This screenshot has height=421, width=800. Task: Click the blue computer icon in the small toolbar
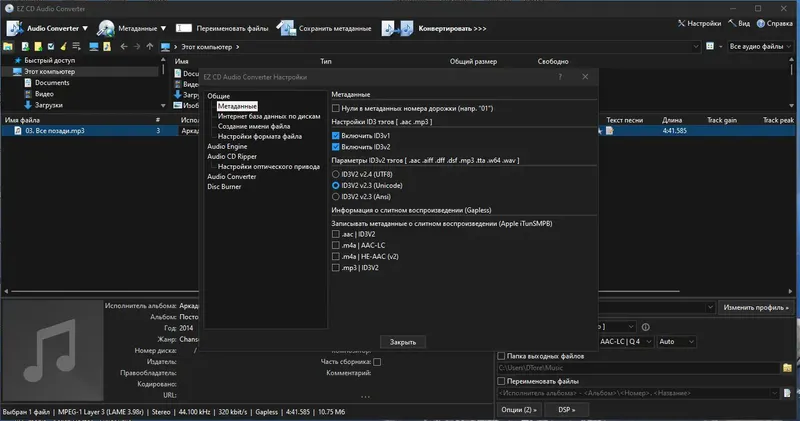coord(94,46)
